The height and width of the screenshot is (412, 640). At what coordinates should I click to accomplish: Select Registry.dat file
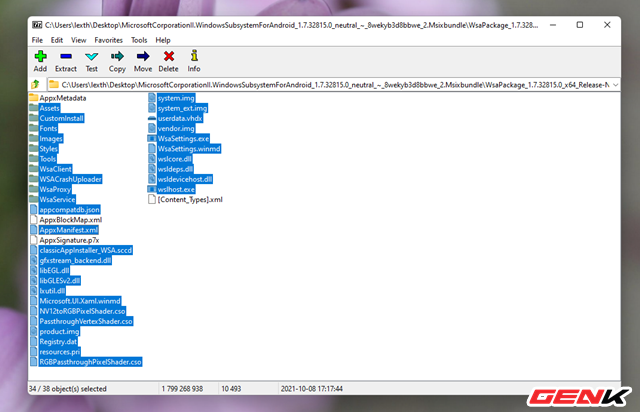click(x=53, y=342)
